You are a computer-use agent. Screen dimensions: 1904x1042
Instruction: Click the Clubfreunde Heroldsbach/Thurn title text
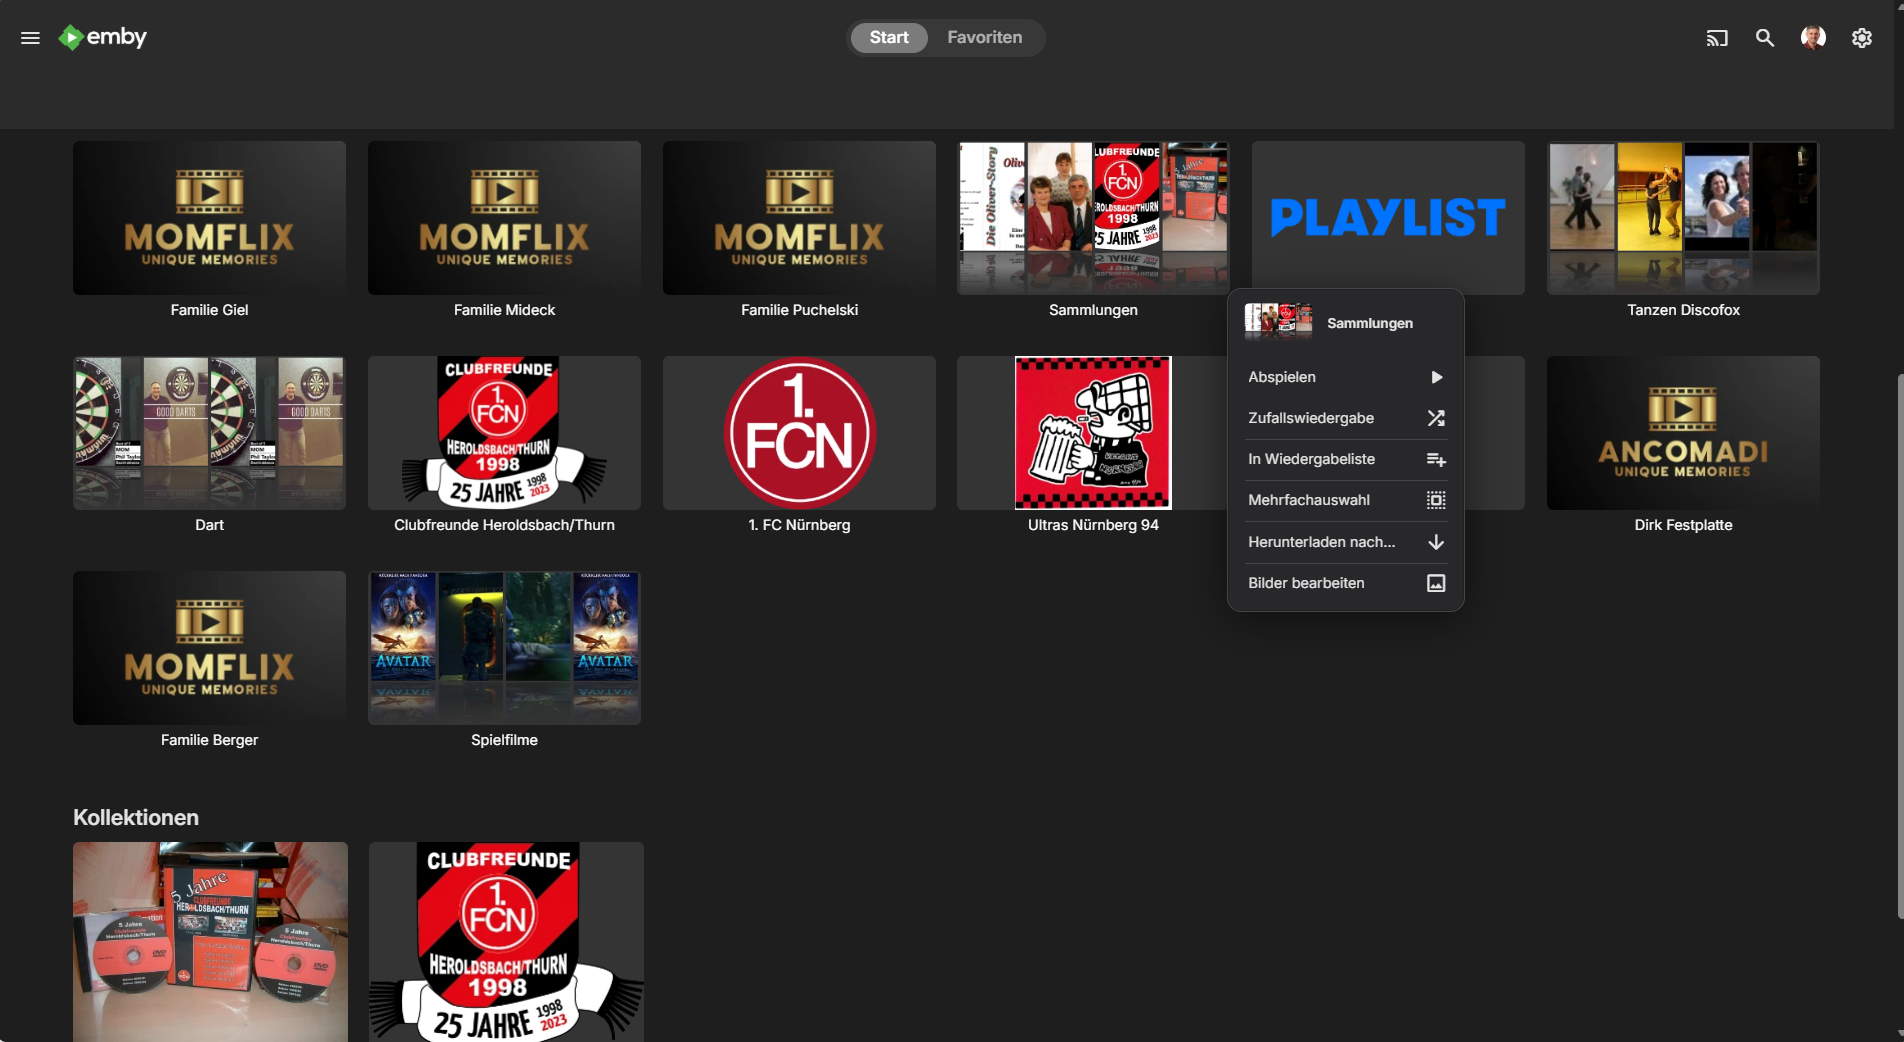(x=504, y=525)
